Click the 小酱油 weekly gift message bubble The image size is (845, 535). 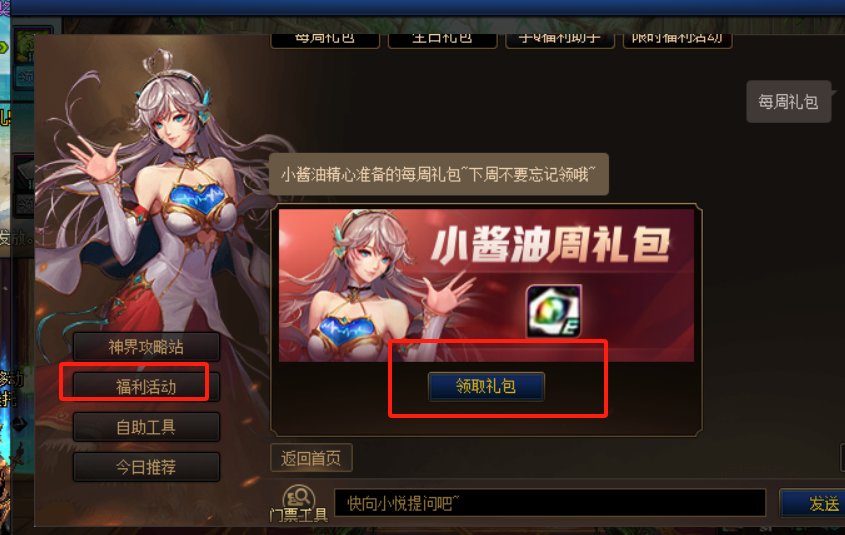[439, 174]
